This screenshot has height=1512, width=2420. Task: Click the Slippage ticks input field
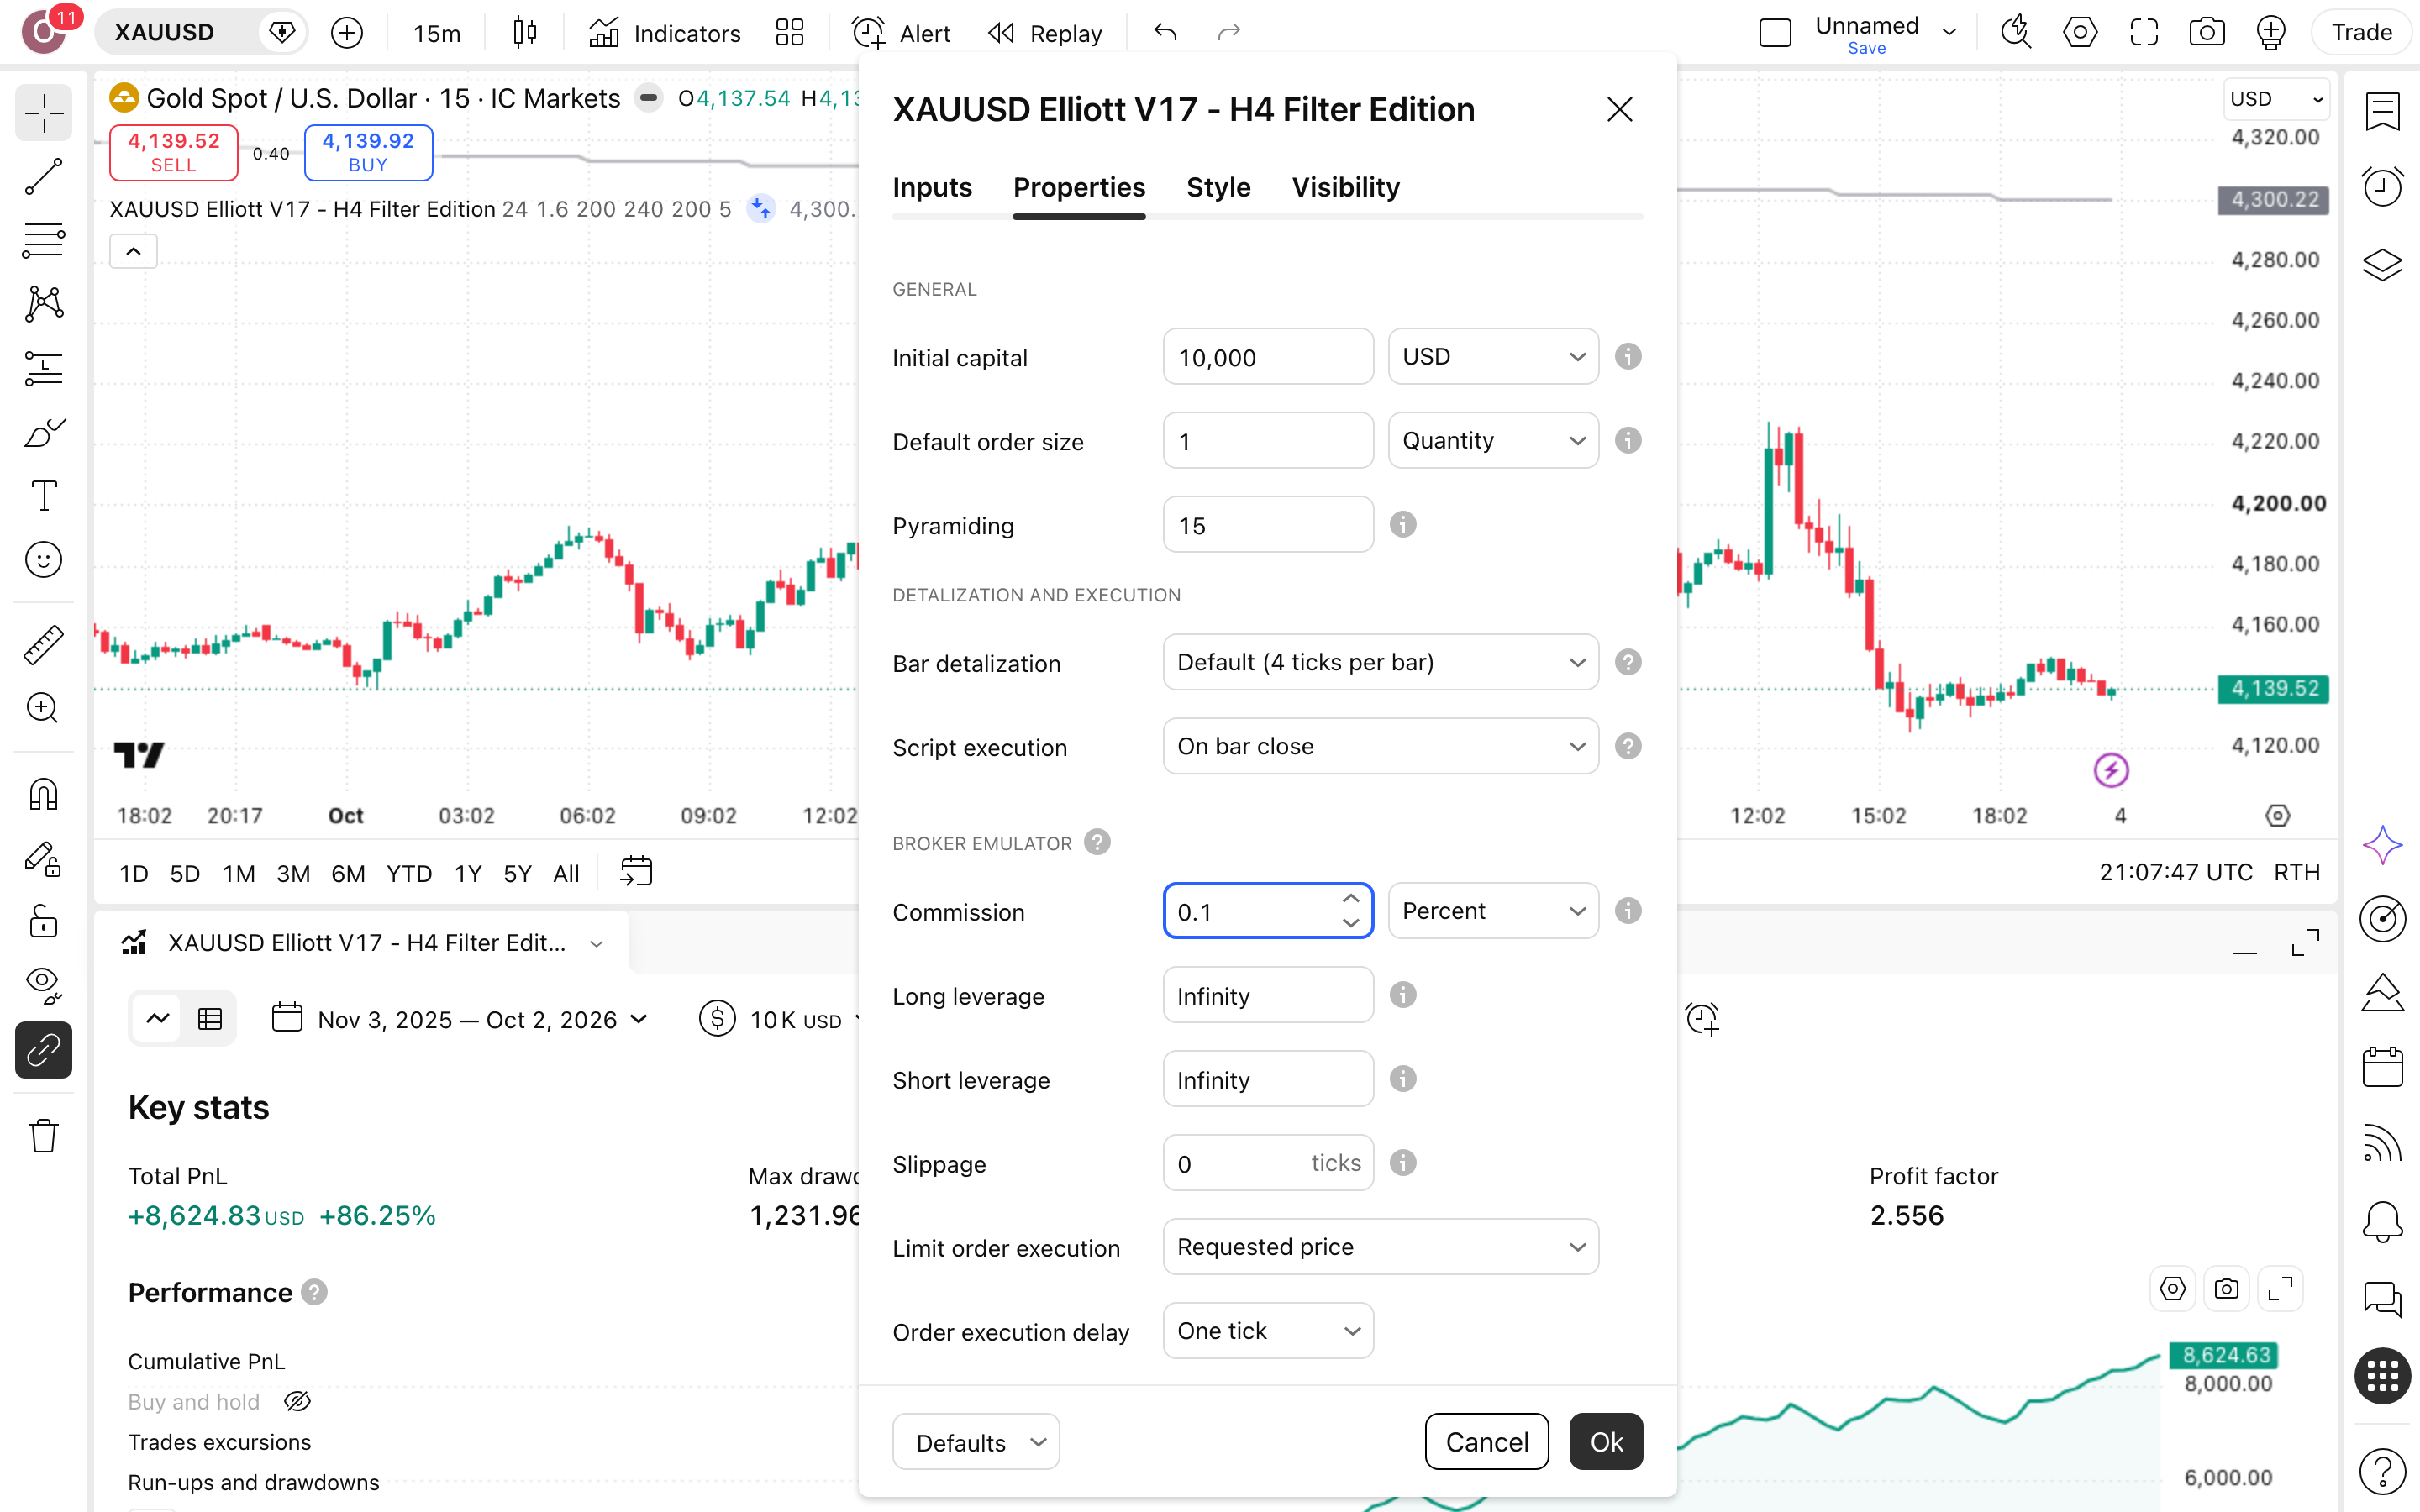(1268, 1162)
